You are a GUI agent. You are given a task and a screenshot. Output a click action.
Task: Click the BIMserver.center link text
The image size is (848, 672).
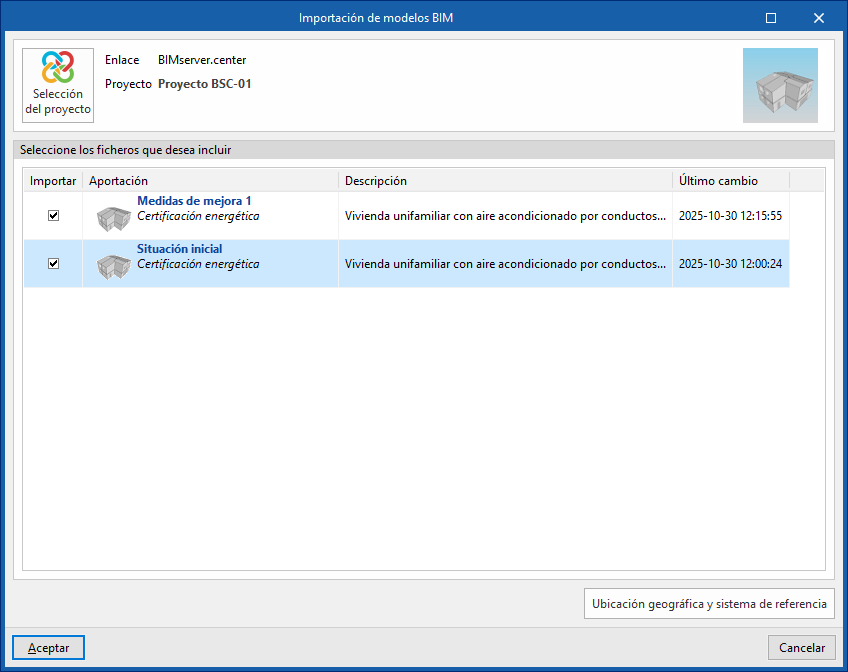click(x=202, y=60)
